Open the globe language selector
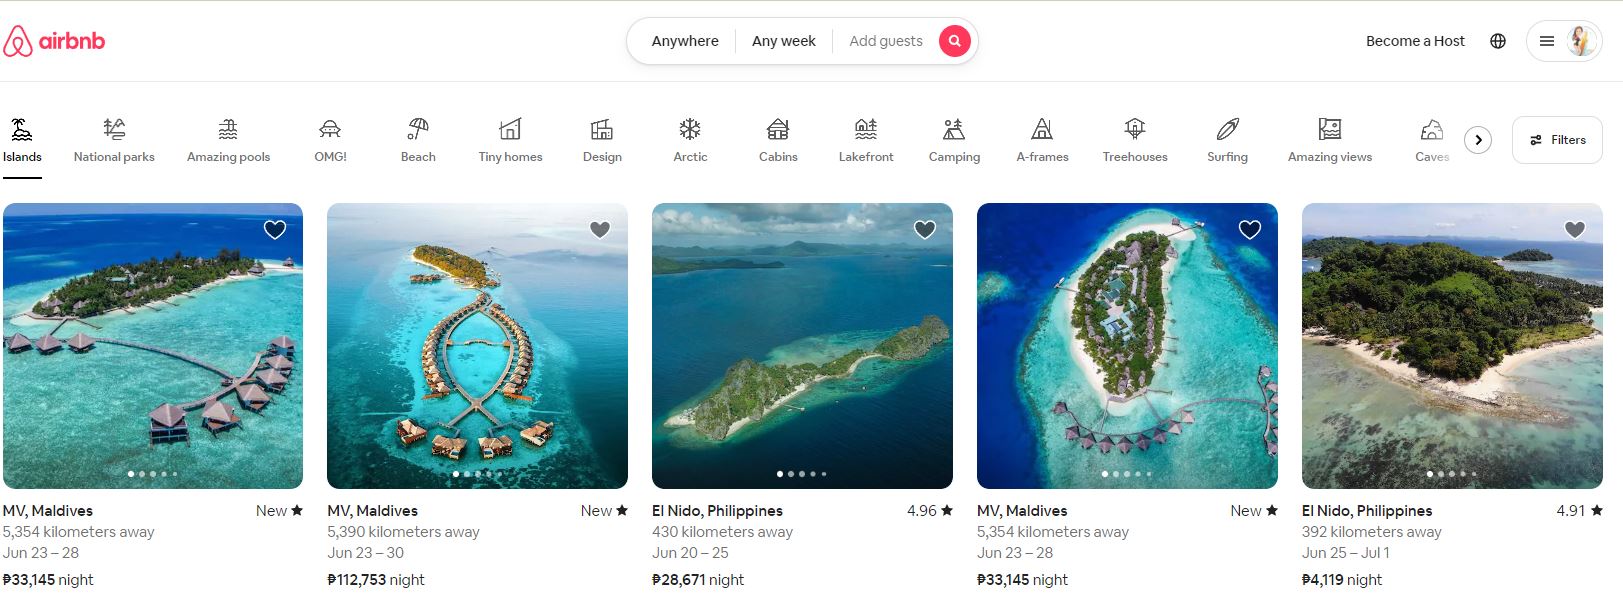The image size is (1623, 605). point(1497,41)
